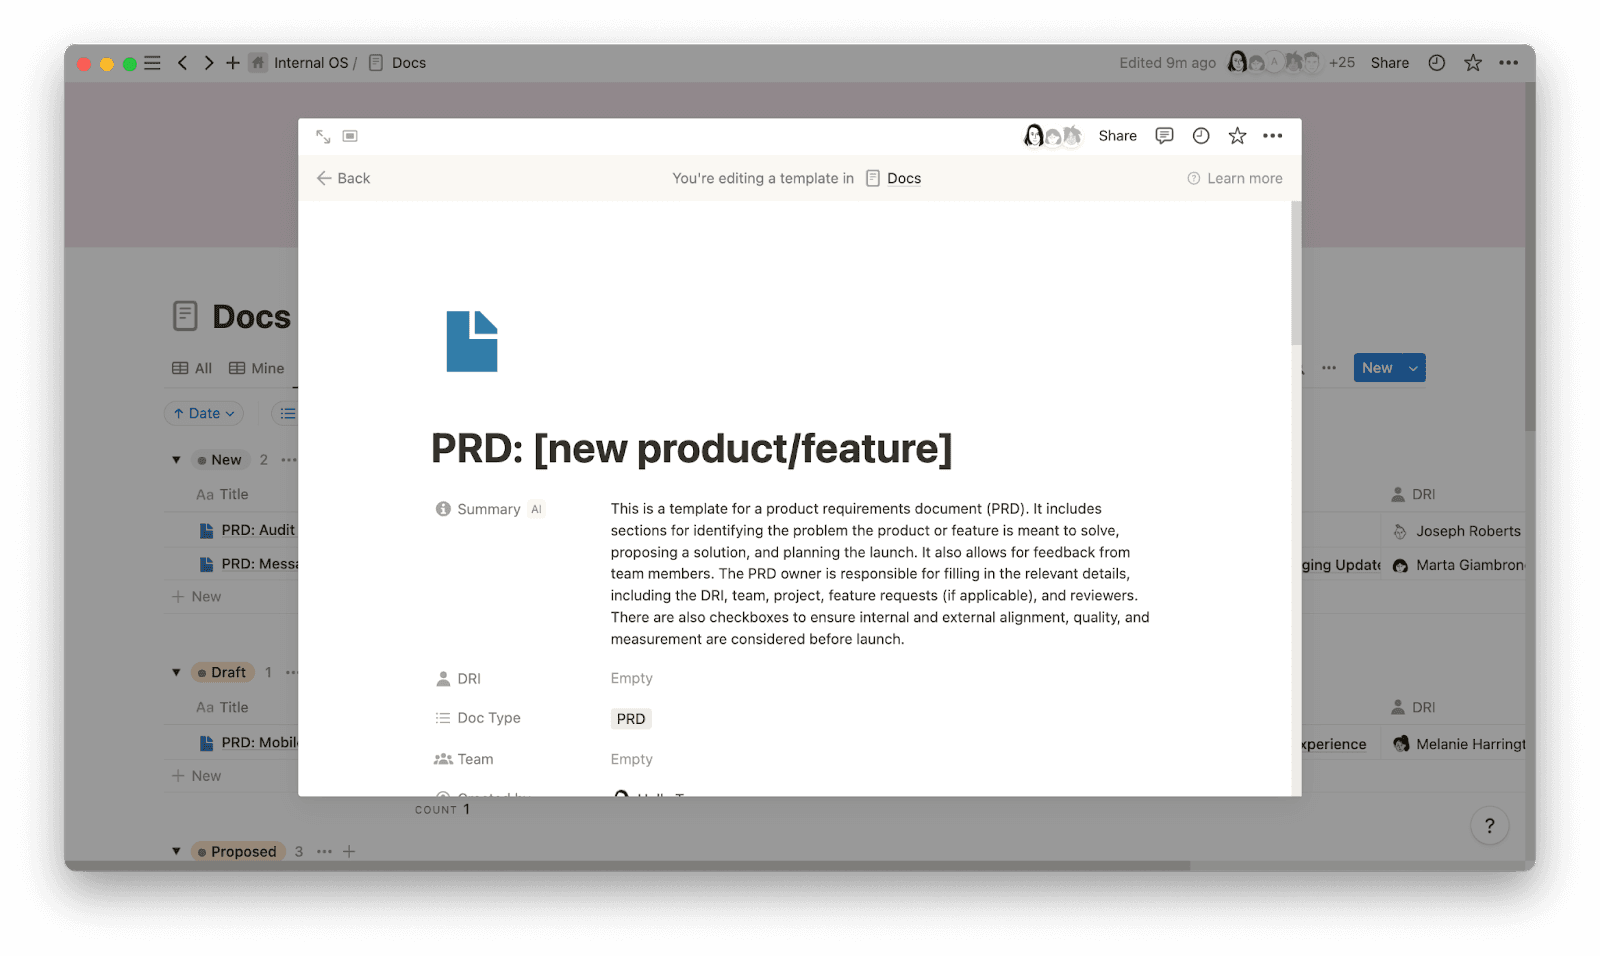Open the sidebar with the hamburger icon
Viewport: 1600px width, 956px height.
[152, 62]
